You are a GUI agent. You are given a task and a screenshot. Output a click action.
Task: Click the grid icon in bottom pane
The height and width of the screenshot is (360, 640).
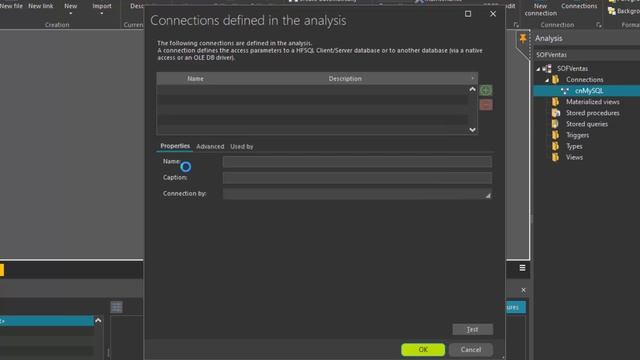(x=116, y=307)
